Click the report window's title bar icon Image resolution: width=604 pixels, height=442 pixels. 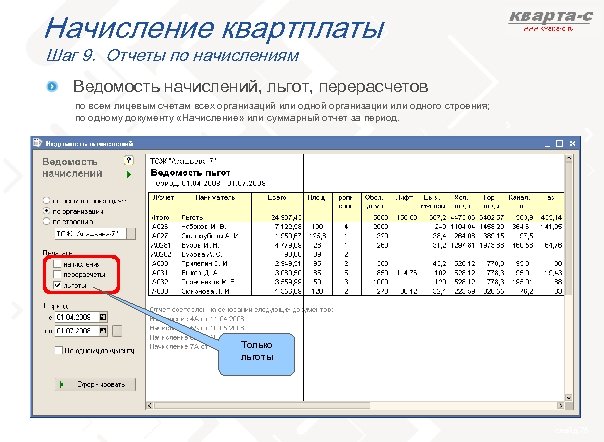coord(37,143)
